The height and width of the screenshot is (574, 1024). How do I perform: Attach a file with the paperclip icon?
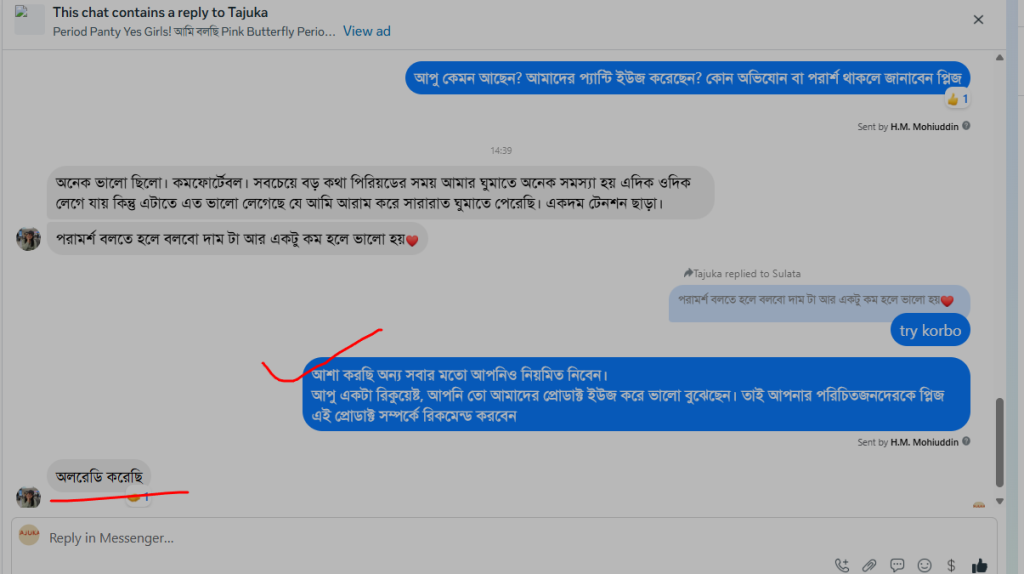point(869,565)
